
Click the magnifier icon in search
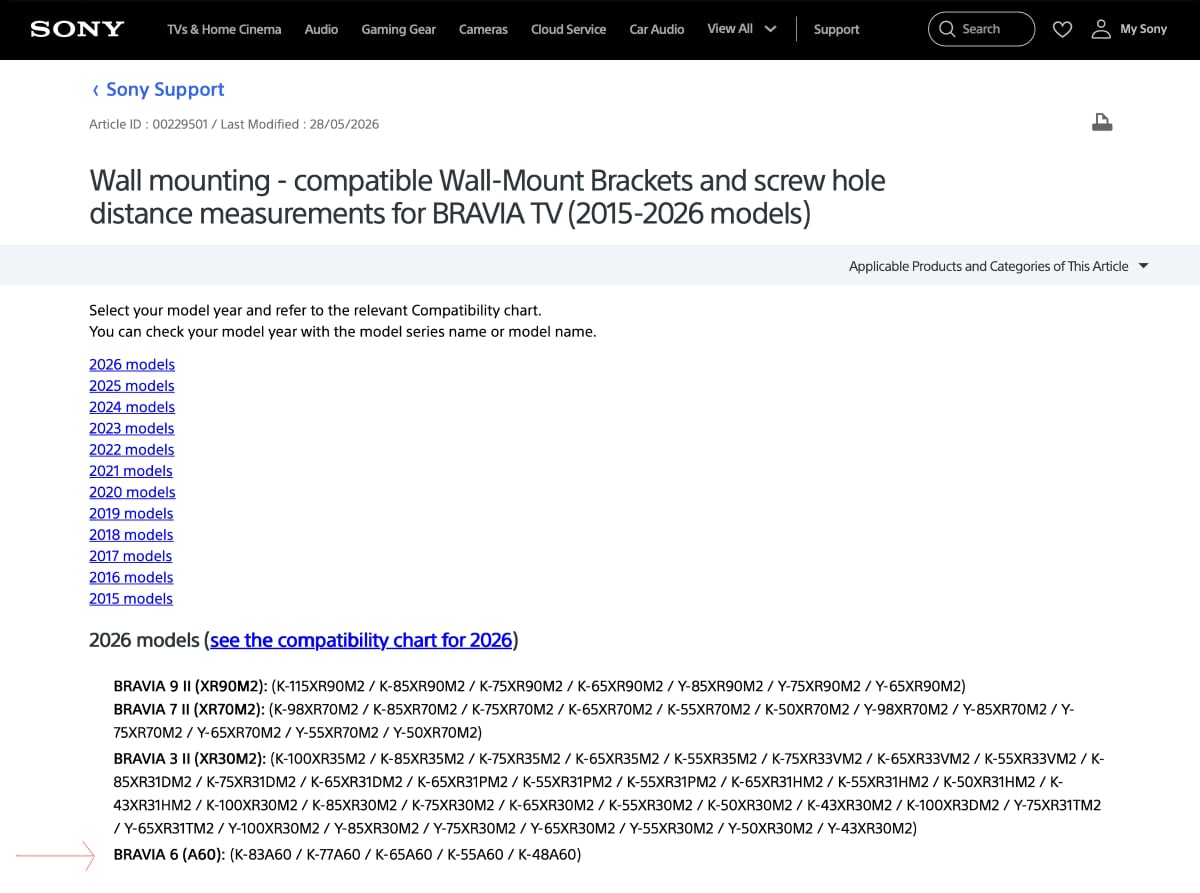(x=947, y=29)
